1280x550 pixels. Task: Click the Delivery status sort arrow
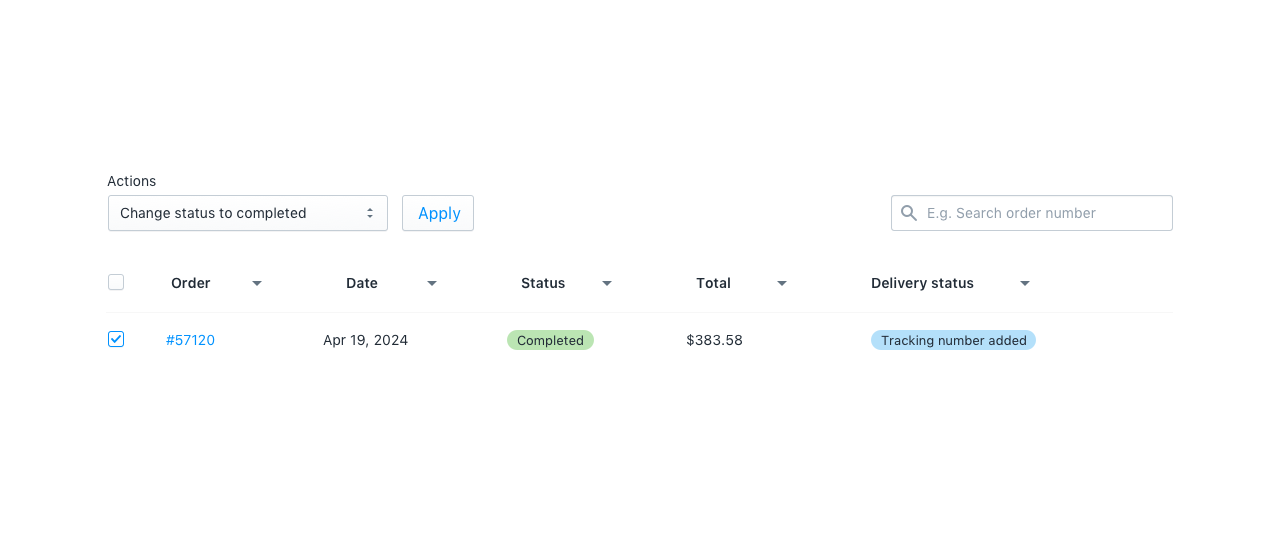(x=1025, y=284)
